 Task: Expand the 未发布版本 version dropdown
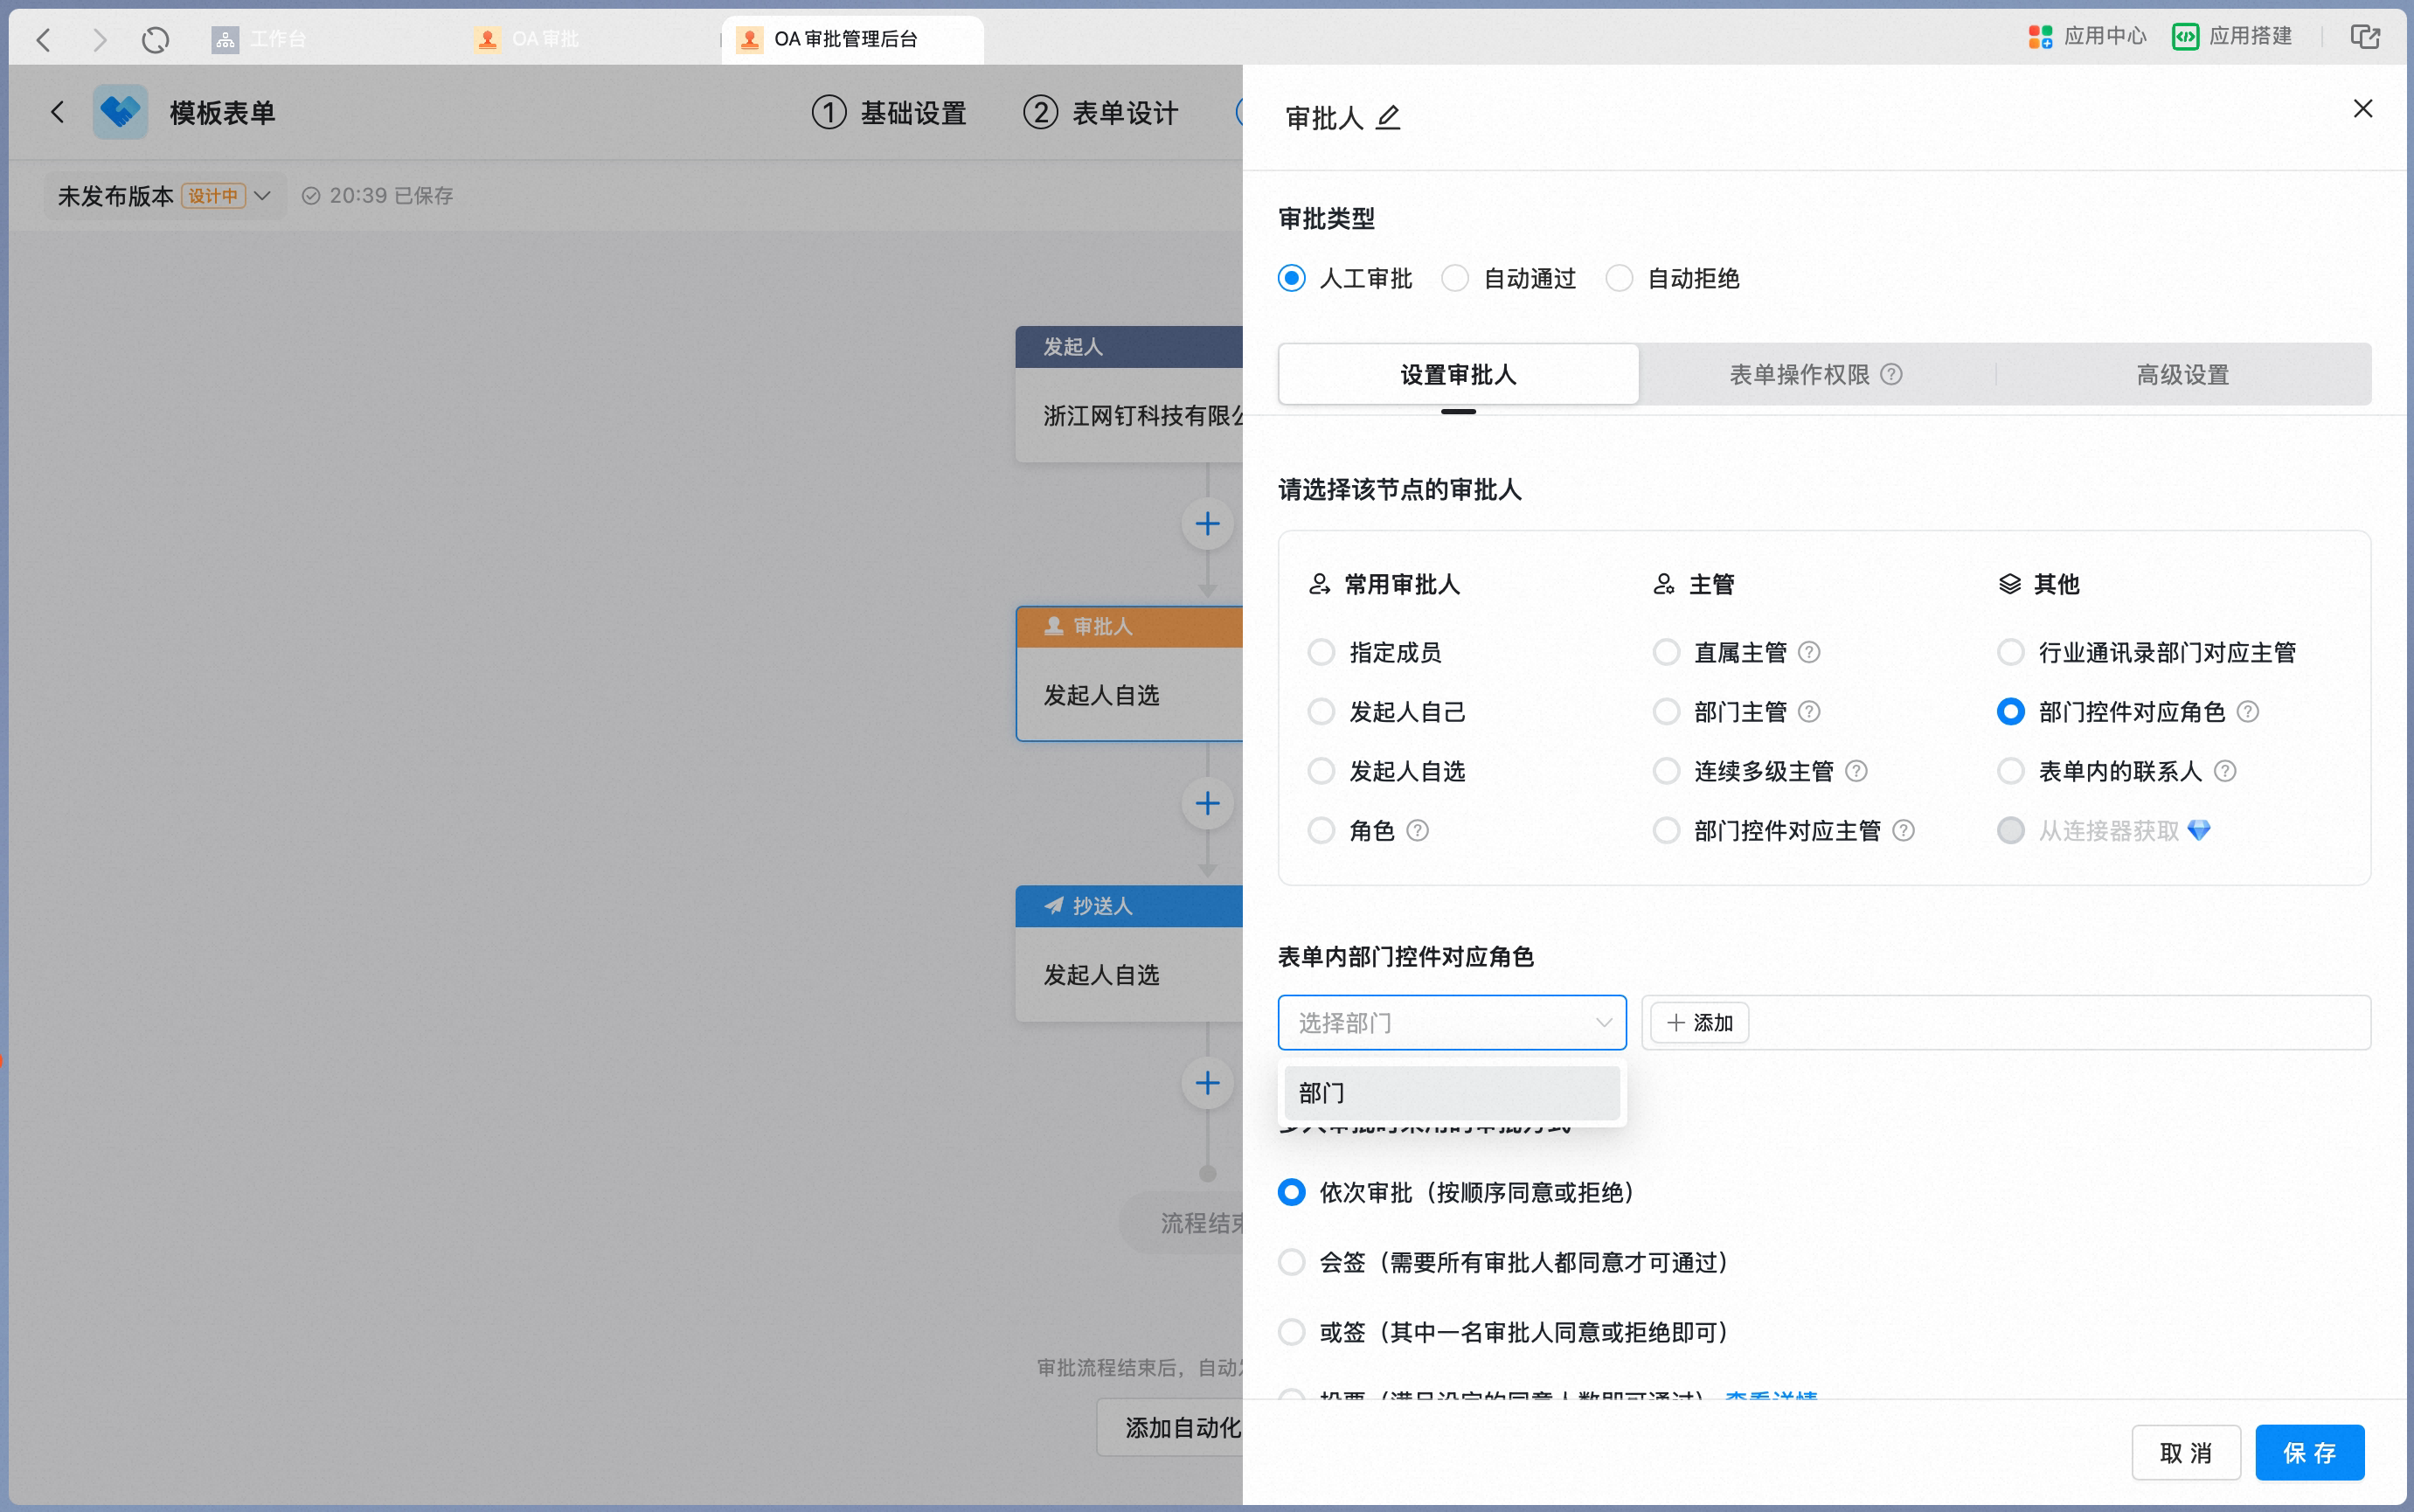point(263,195)
